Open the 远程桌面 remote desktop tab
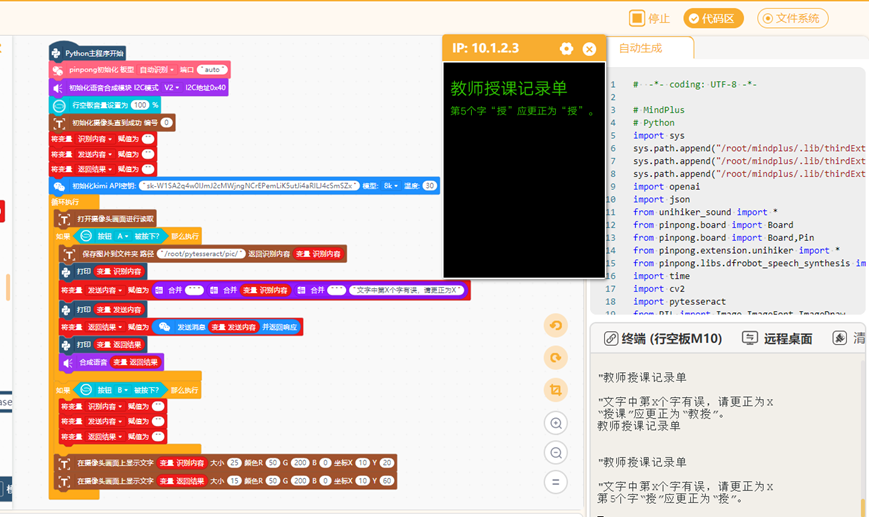Screen dimensions: 869x517 click(778, 338)
